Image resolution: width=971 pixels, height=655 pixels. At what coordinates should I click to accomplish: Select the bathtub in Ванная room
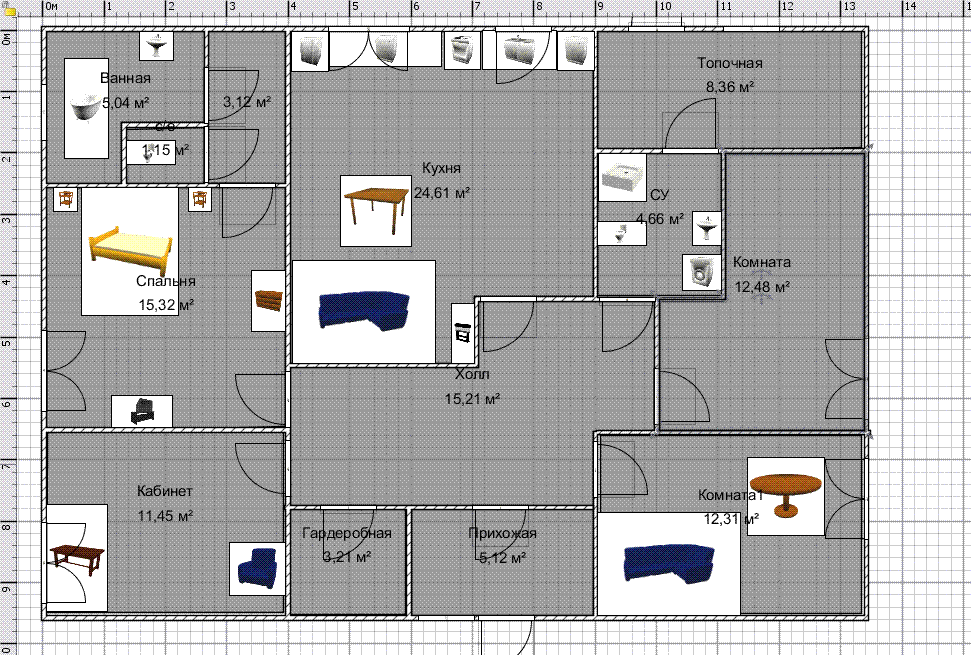86,108
